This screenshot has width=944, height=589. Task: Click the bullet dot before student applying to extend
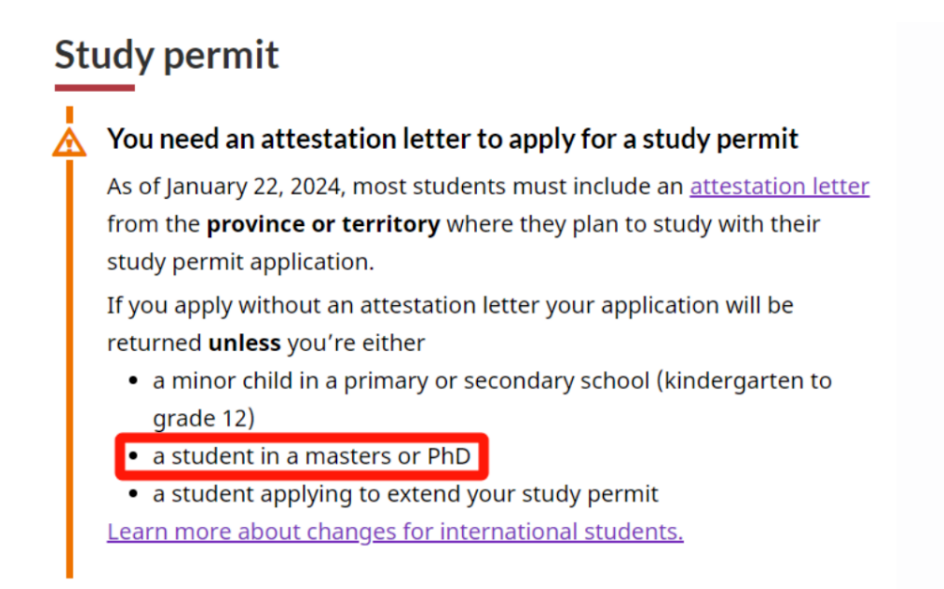pyautogui.click(x=134, y=494)
